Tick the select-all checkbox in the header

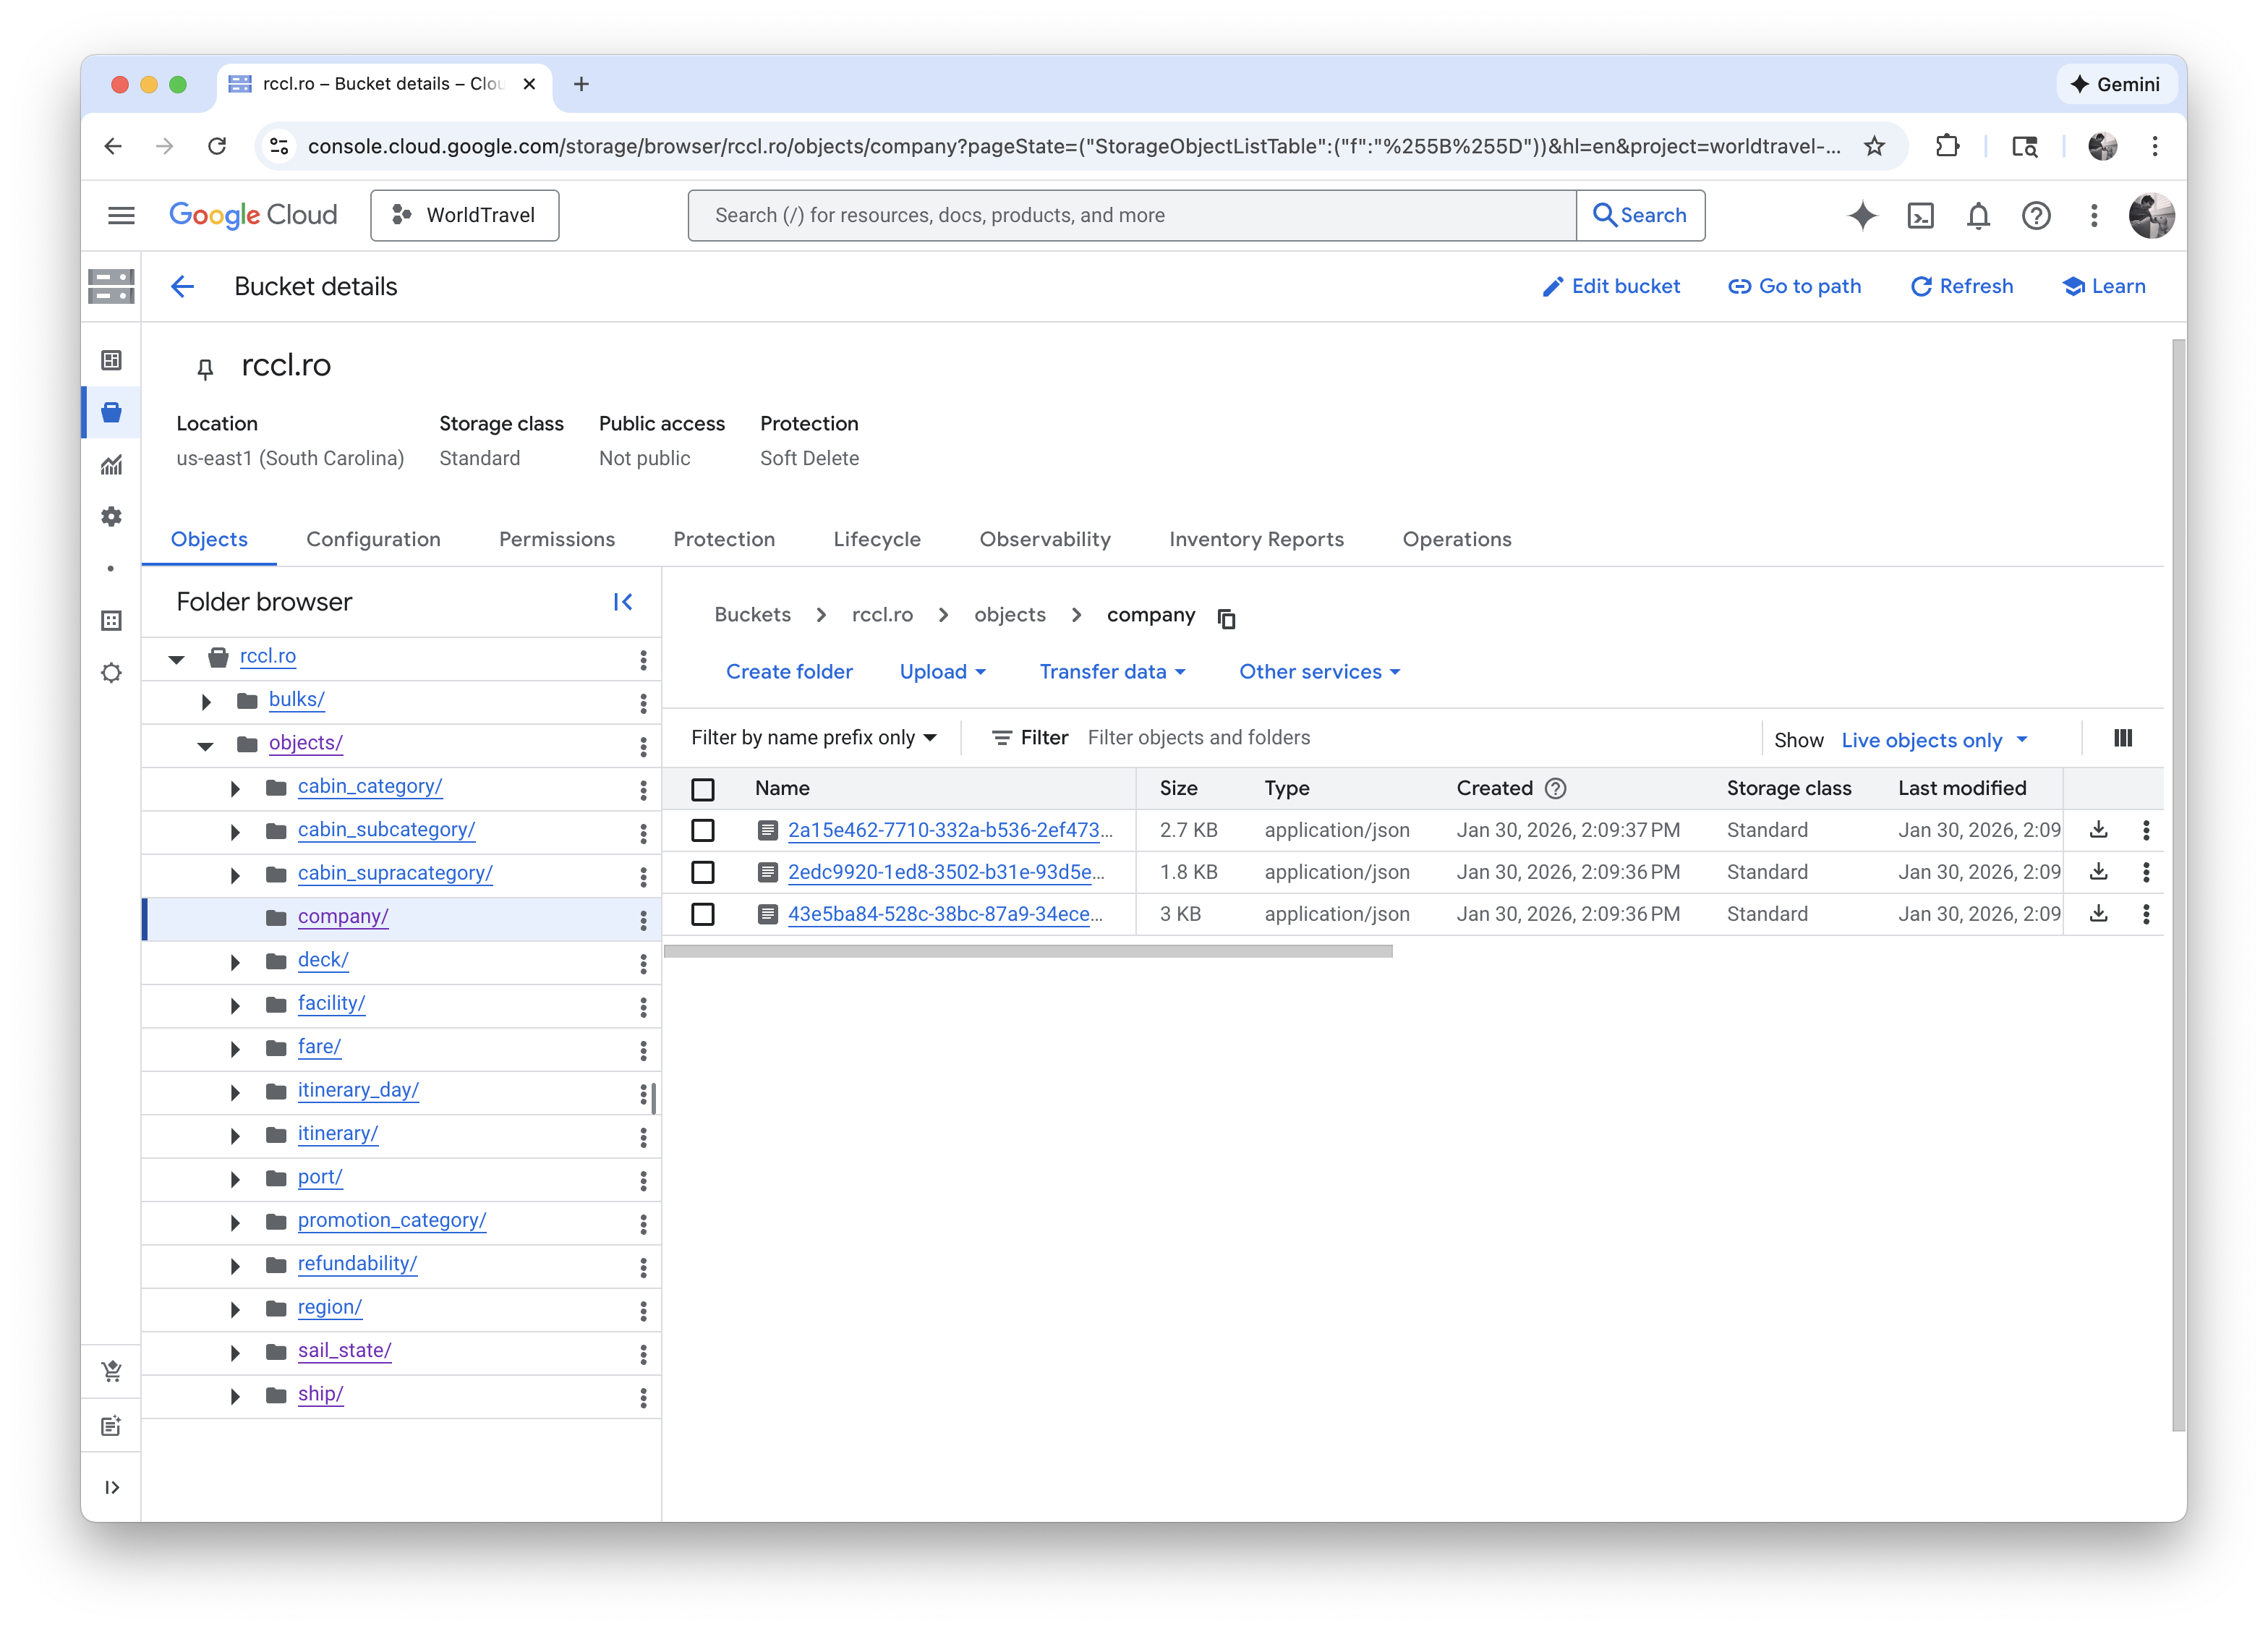click(x=703, y=789)
